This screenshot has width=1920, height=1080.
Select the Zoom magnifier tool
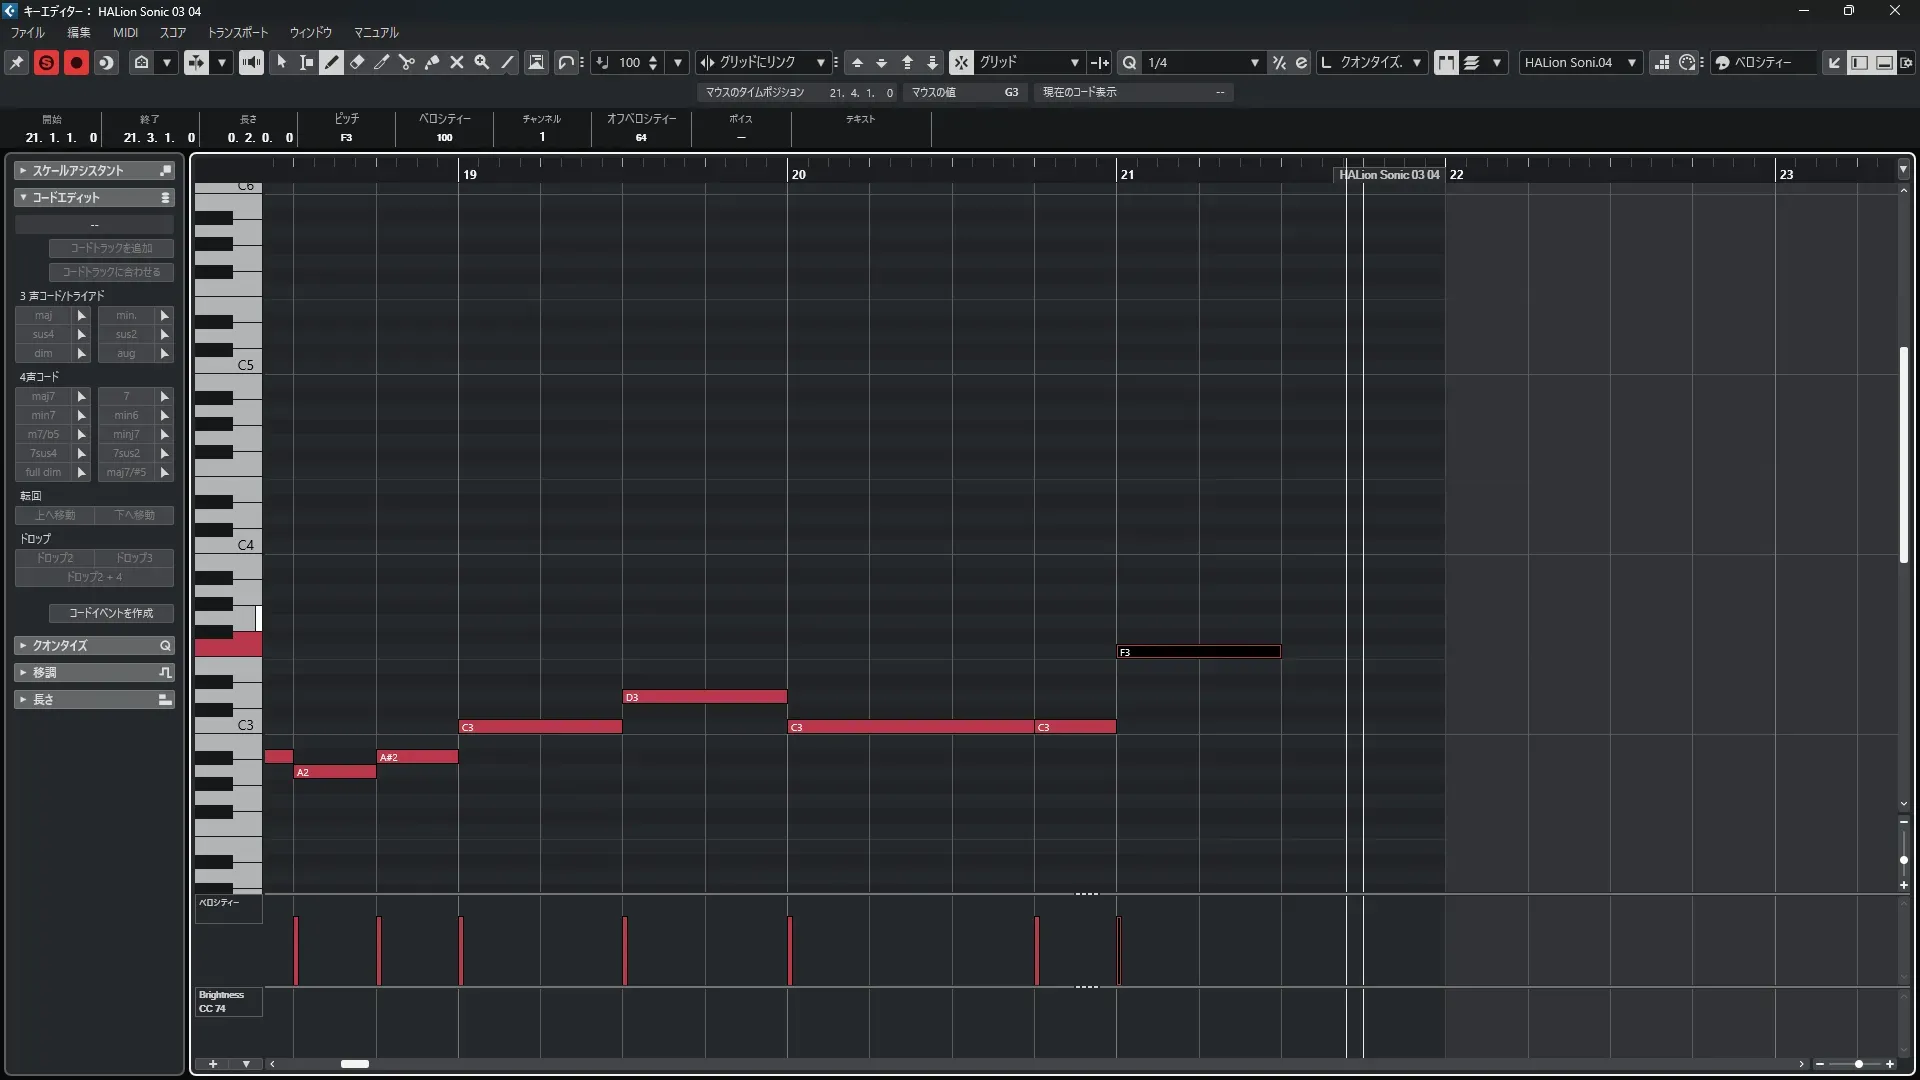482,62
